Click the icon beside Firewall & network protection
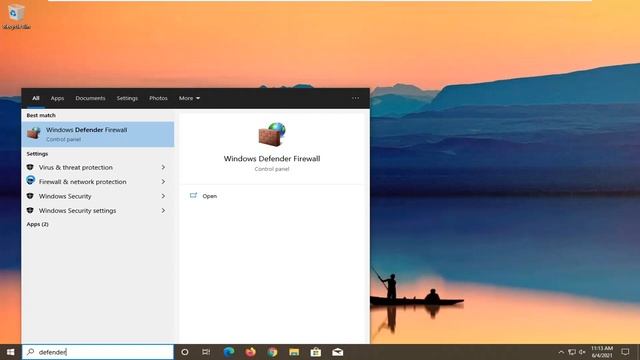Viewport: 640px width, 360px height. point(31,180)
